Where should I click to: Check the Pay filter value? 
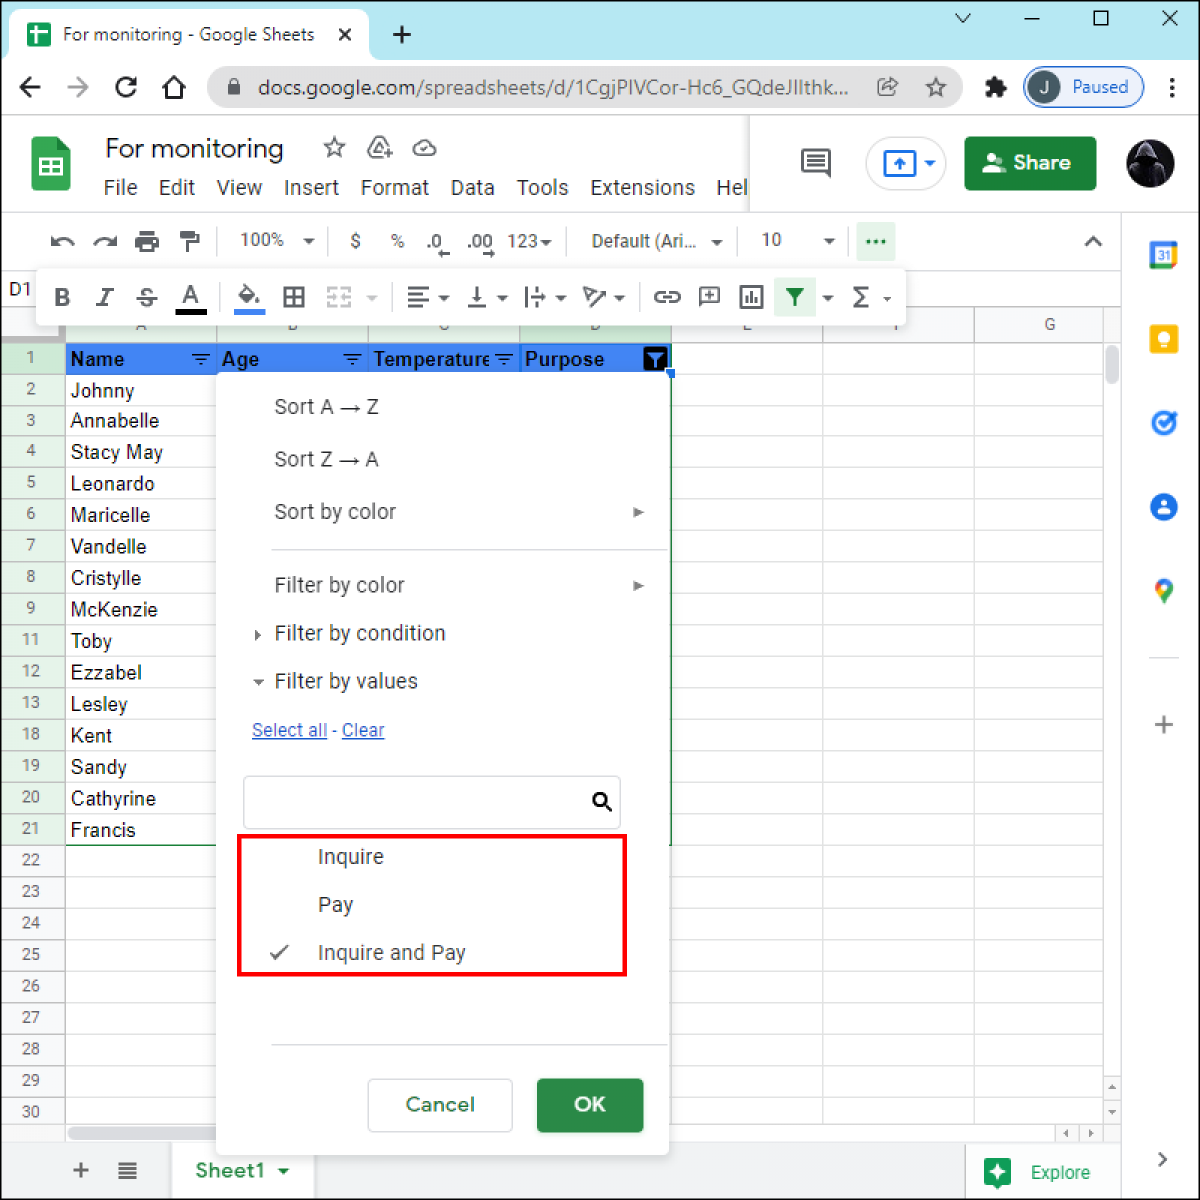click(x=335, y=904)
